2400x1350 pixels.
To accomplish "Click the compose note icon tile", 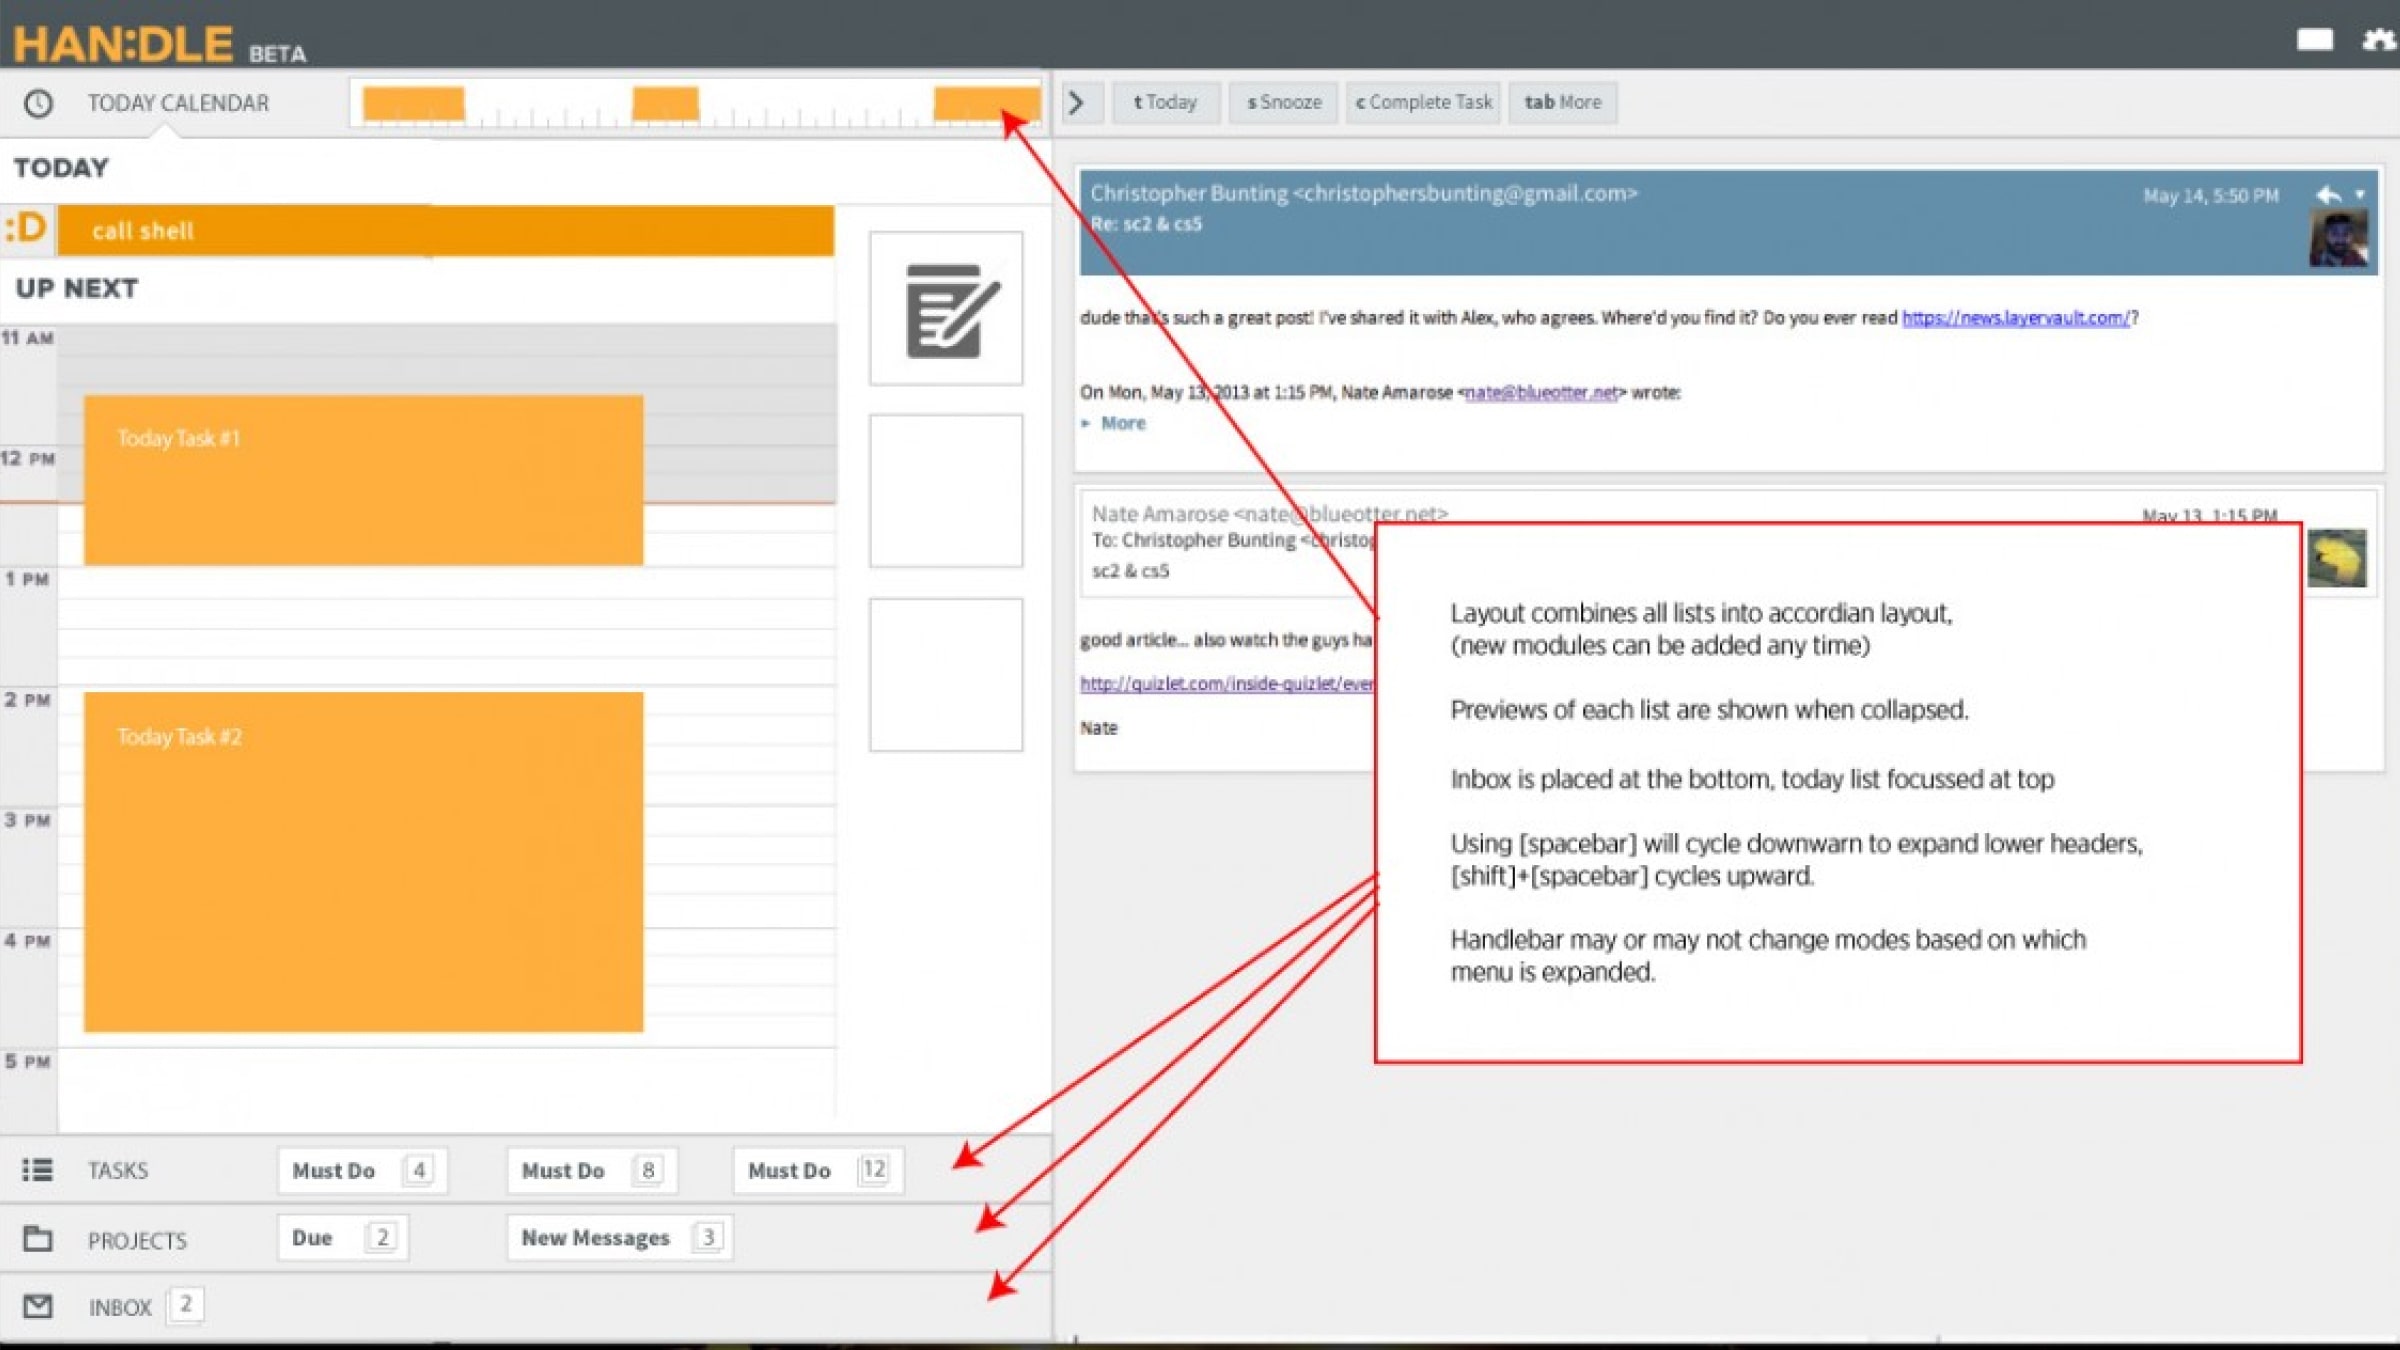I will tap(946, 309).
